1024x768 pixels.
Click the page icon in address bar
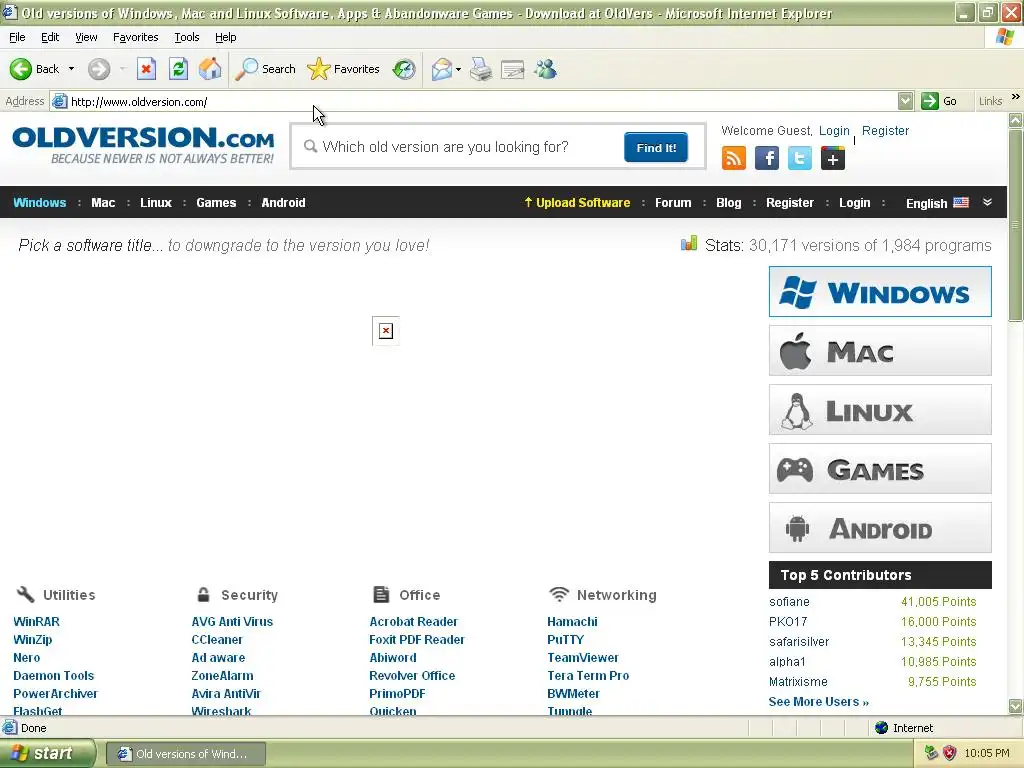[59, 101]
